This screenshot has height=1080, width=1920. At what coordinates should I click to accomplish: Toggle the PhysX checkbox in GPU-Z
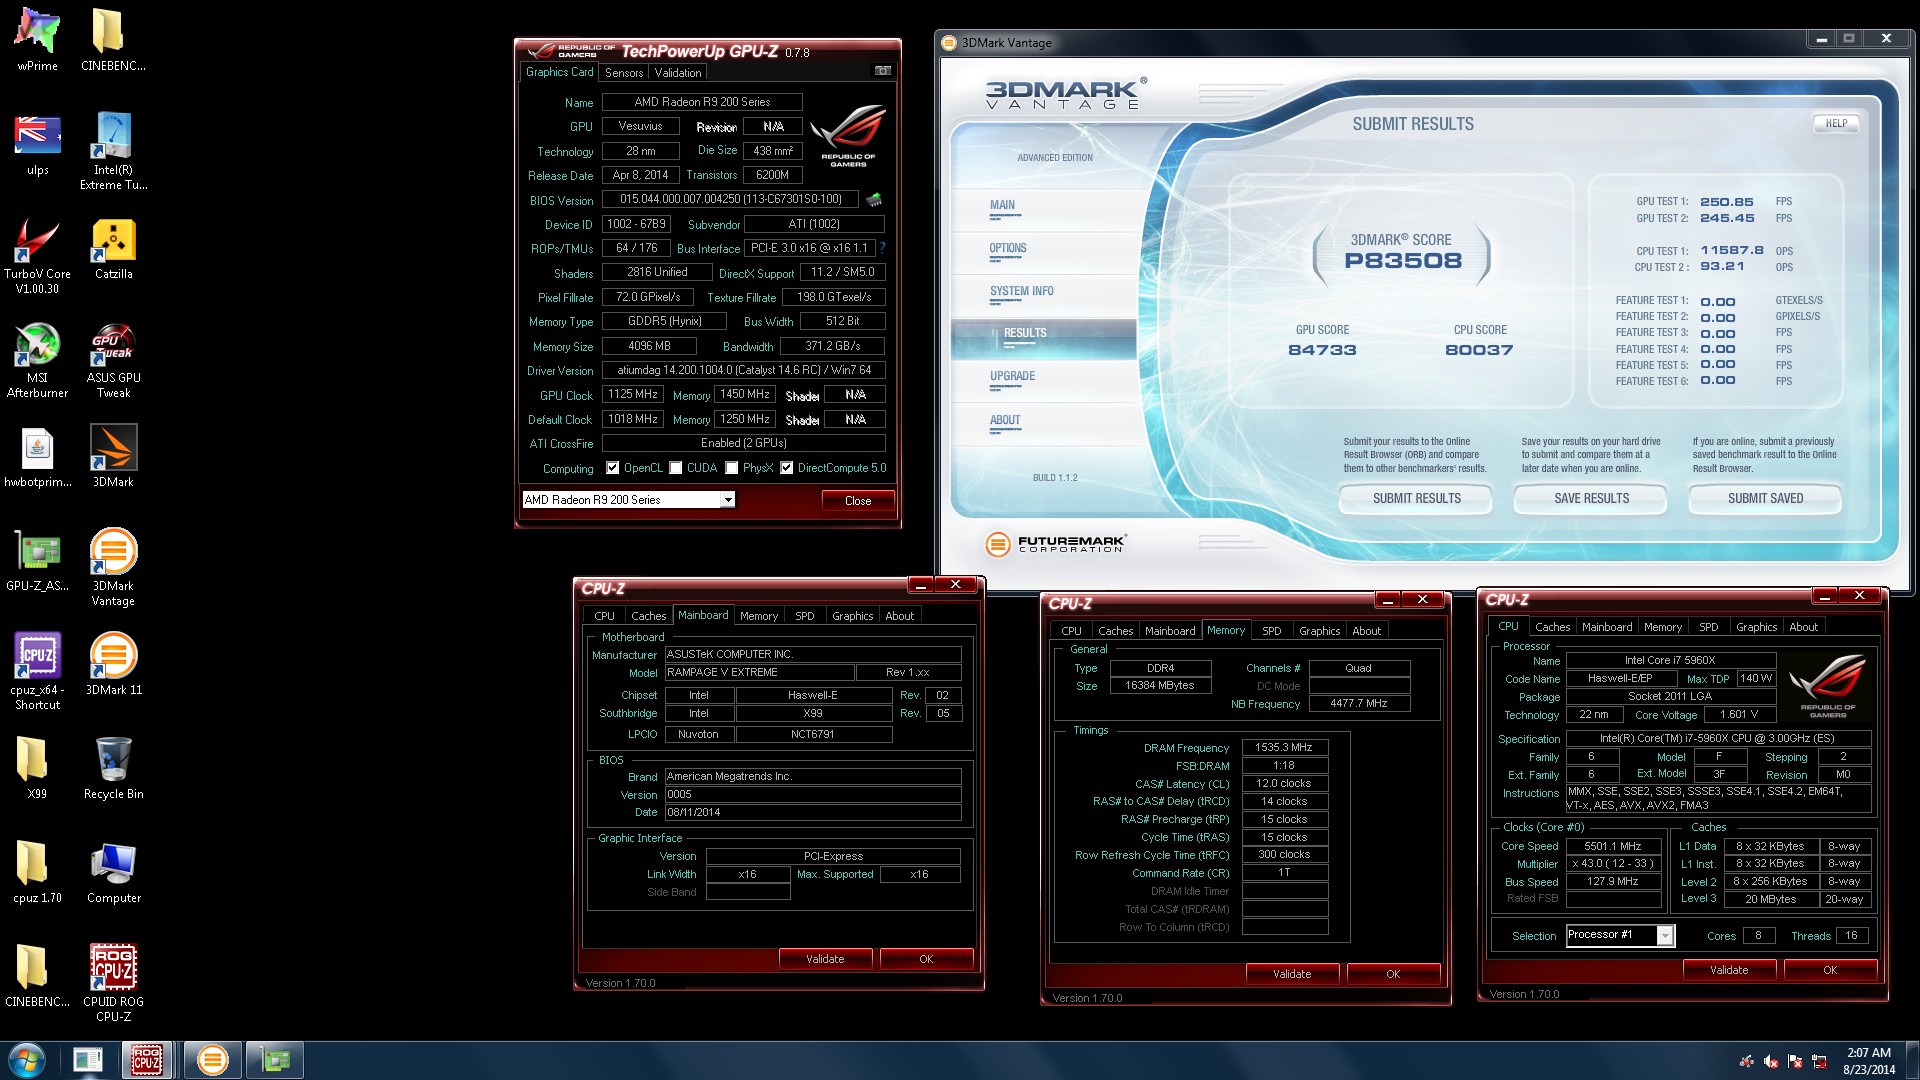click(732, 468)
